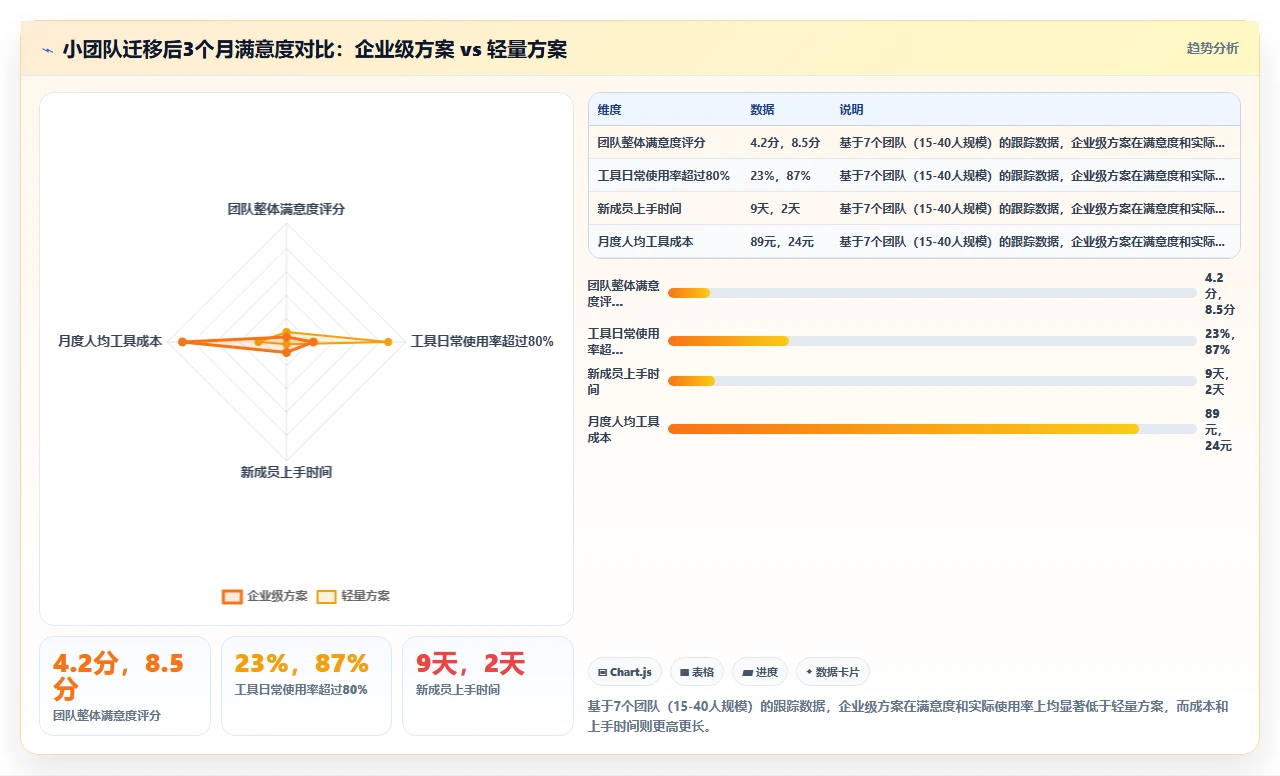Select the 进度 chip
The image size is (1280, 776).
coord(760,672)
